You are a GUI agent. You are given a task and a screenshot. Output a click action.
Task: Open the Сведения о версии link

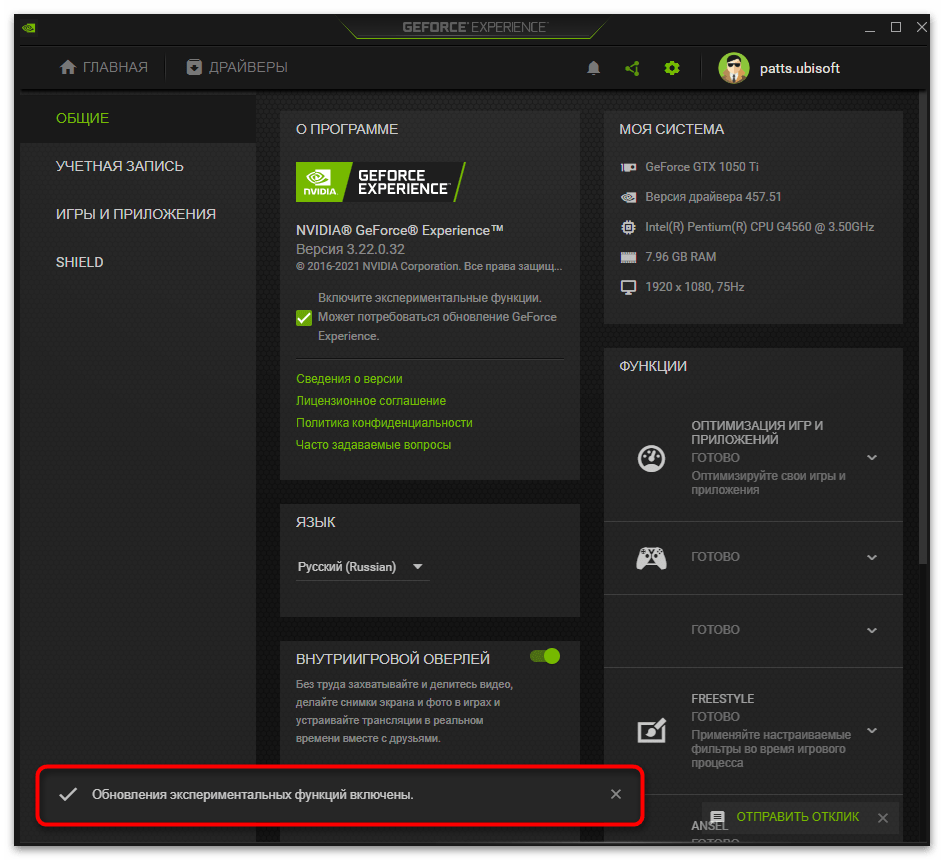(x=349, y=379)
